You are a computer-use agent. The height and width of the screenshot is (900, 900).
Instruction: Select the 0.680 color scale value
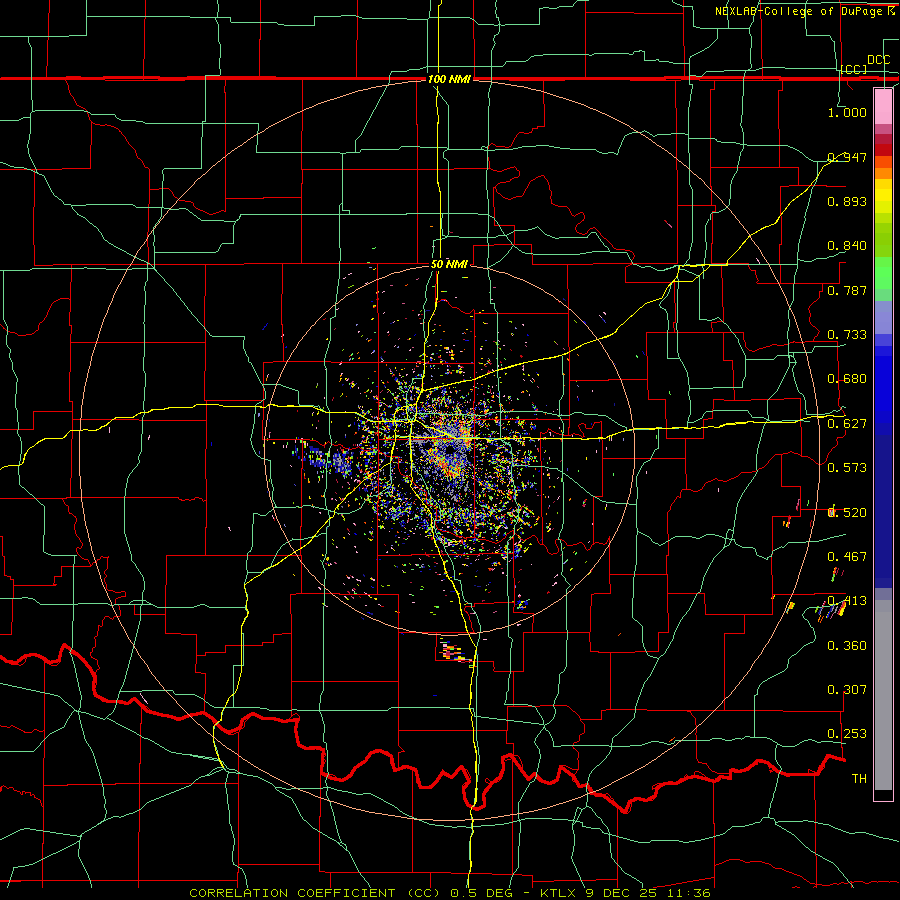847,379
